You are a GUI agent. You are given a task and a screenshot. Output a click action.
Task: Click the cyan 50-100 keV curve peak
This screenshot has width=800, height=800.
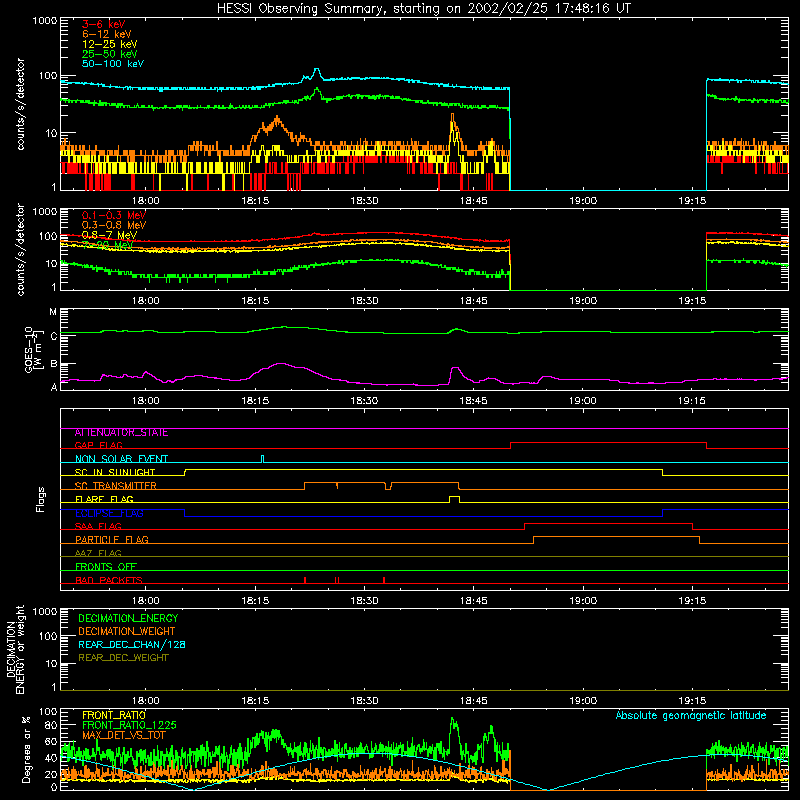click(x=317, y=69)
